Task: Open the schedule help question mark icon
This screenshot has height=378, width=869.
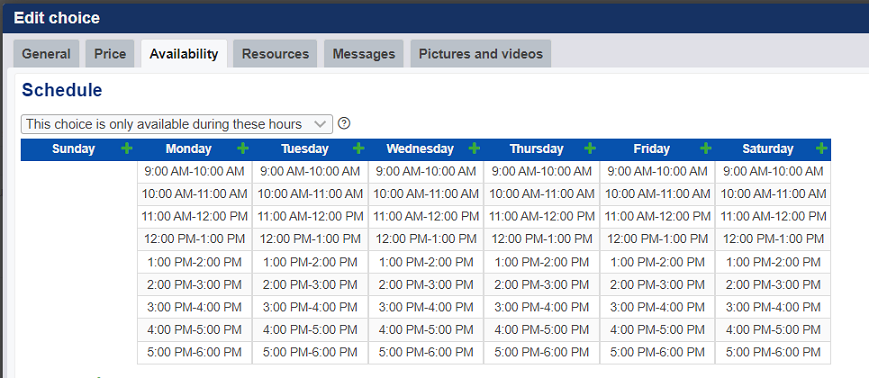Action: pyautogui.click(x=344, y=123)
